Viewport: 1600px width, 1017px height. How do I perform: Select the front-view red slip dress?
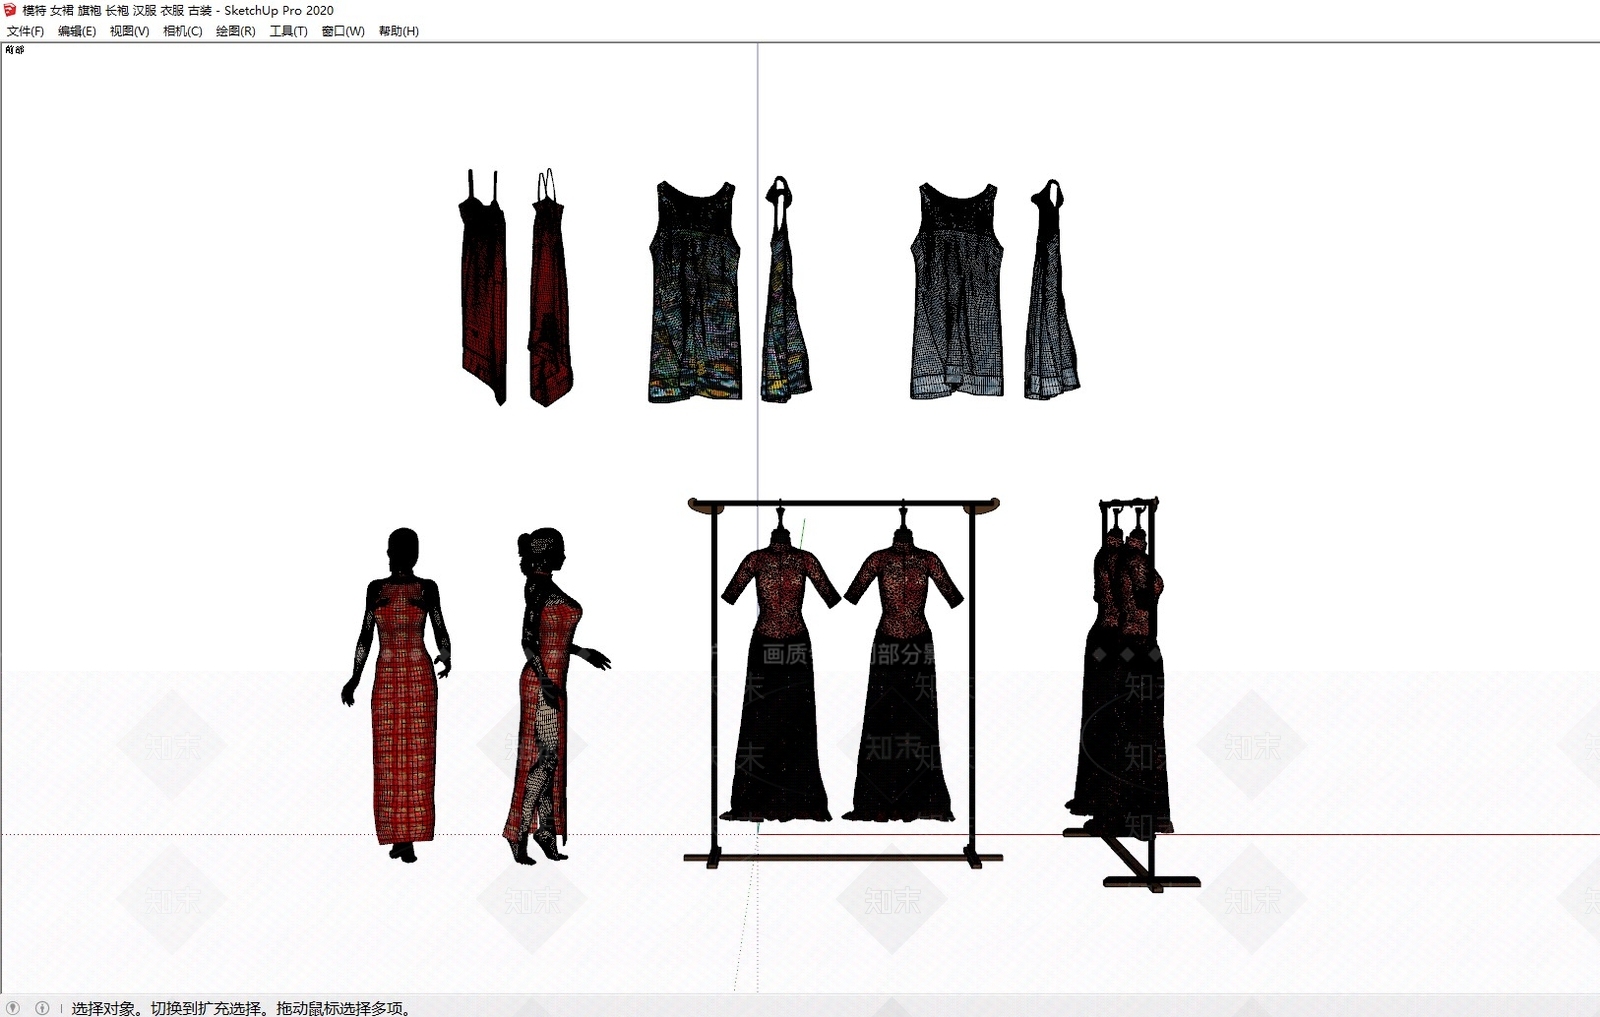pos(483,287)
